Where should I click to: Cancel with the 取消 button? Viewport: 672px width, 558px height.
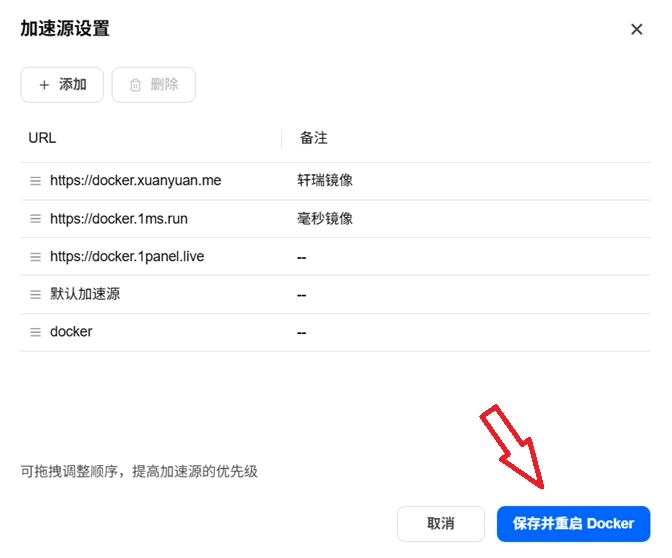point(441,524)
